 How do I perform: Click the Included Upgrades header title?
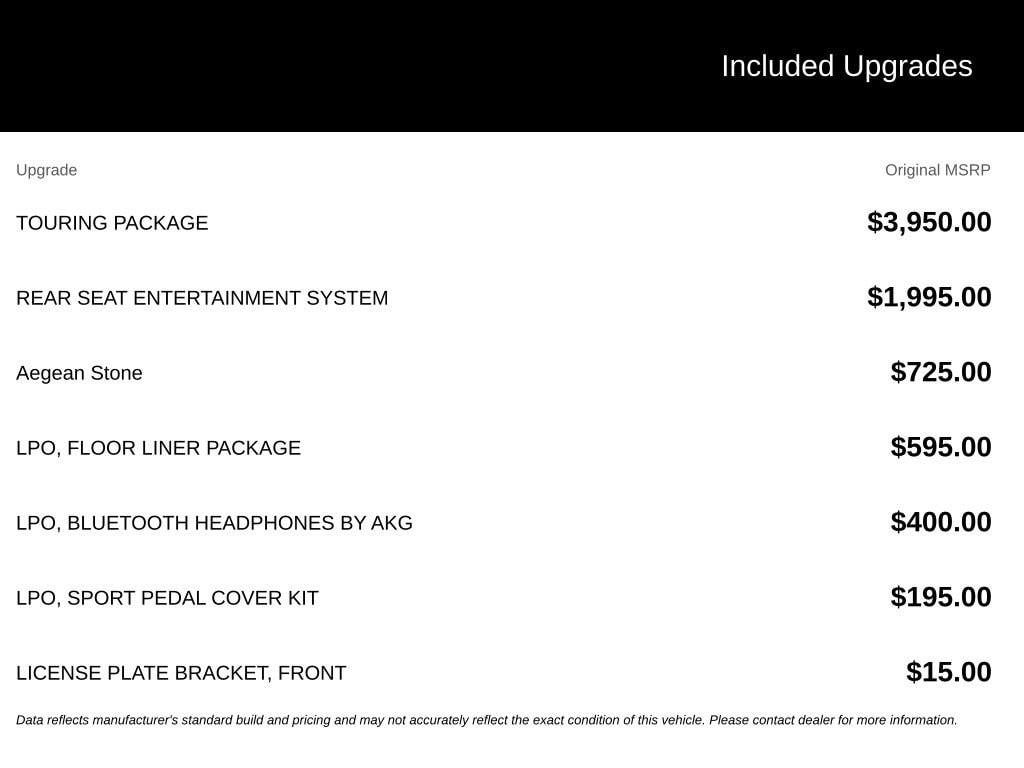point(846,67)
